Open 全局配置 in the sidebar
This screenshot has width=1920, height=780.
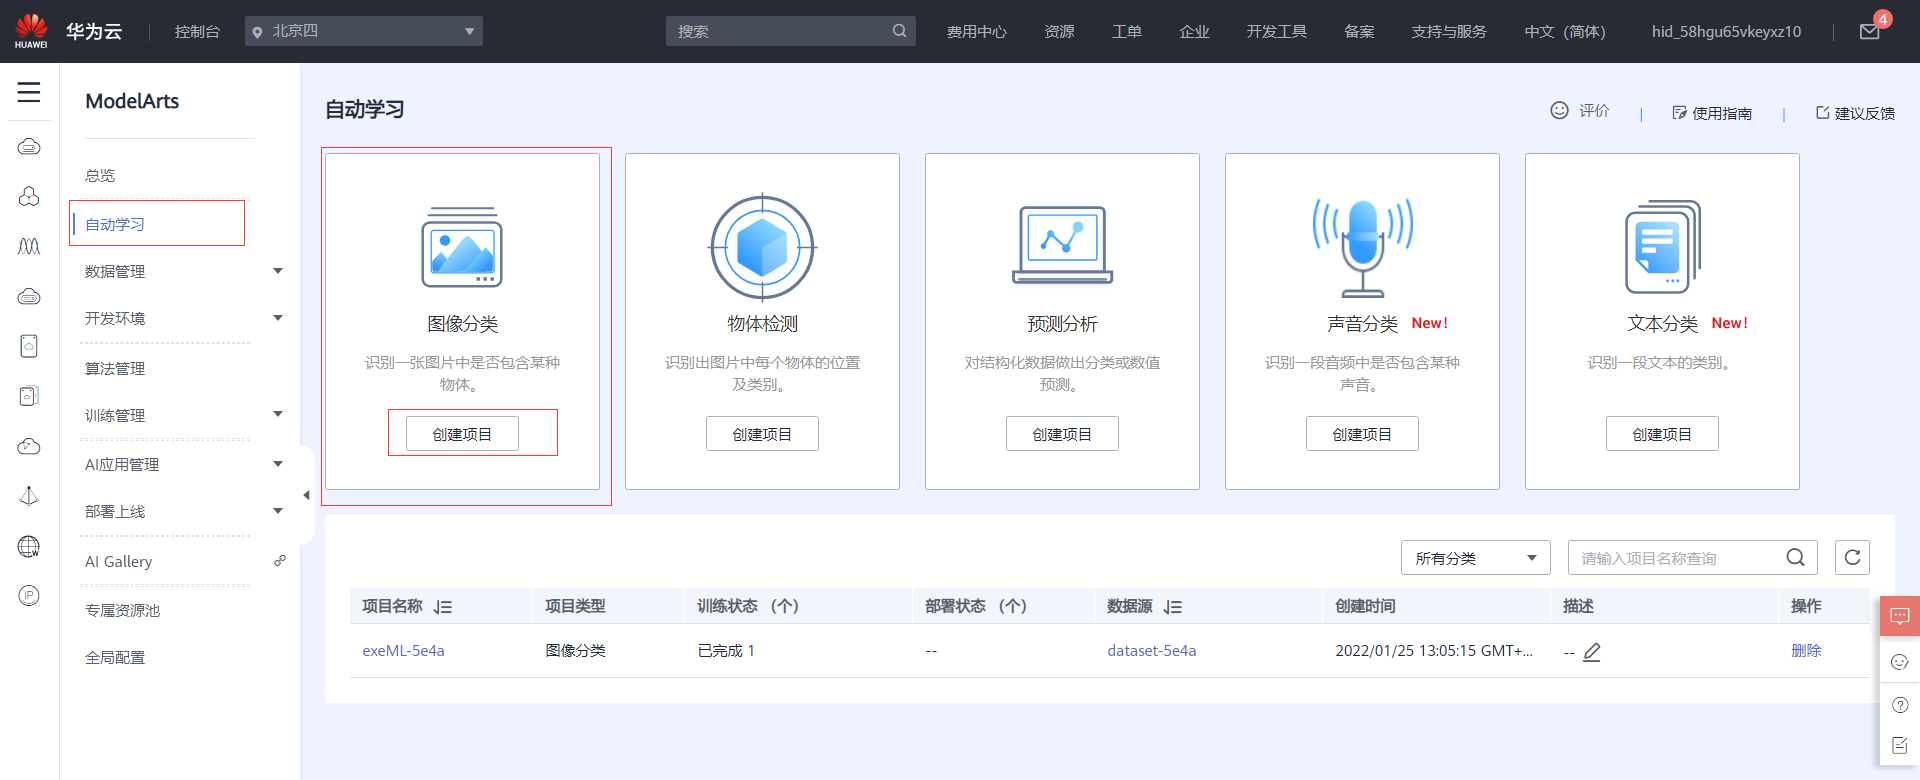[x=115, y=658]
